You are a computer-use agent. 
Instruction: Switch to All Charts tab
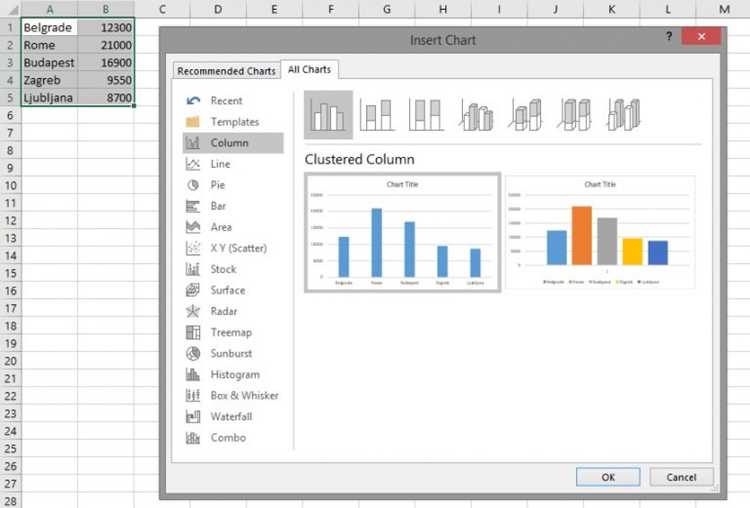click(x=309, y=69)
